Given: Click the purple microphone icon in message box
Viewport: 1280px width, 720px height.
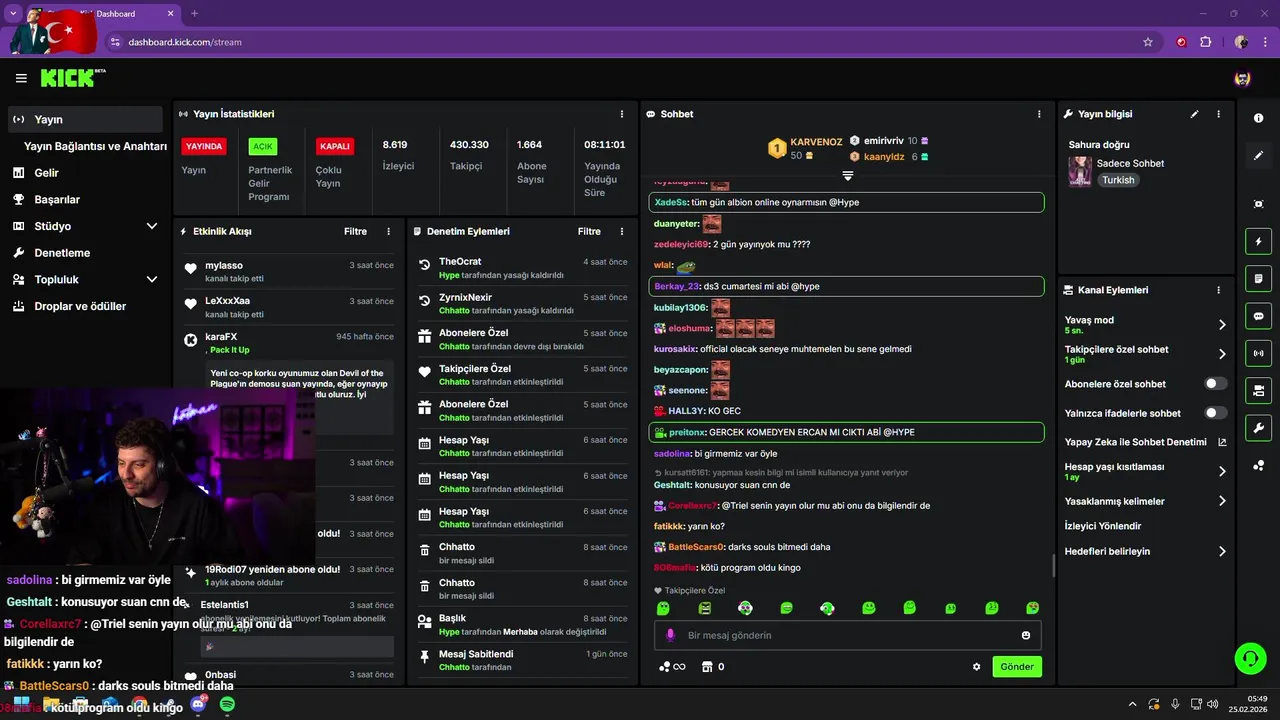Looking at the screenshot, I should 670,635.
